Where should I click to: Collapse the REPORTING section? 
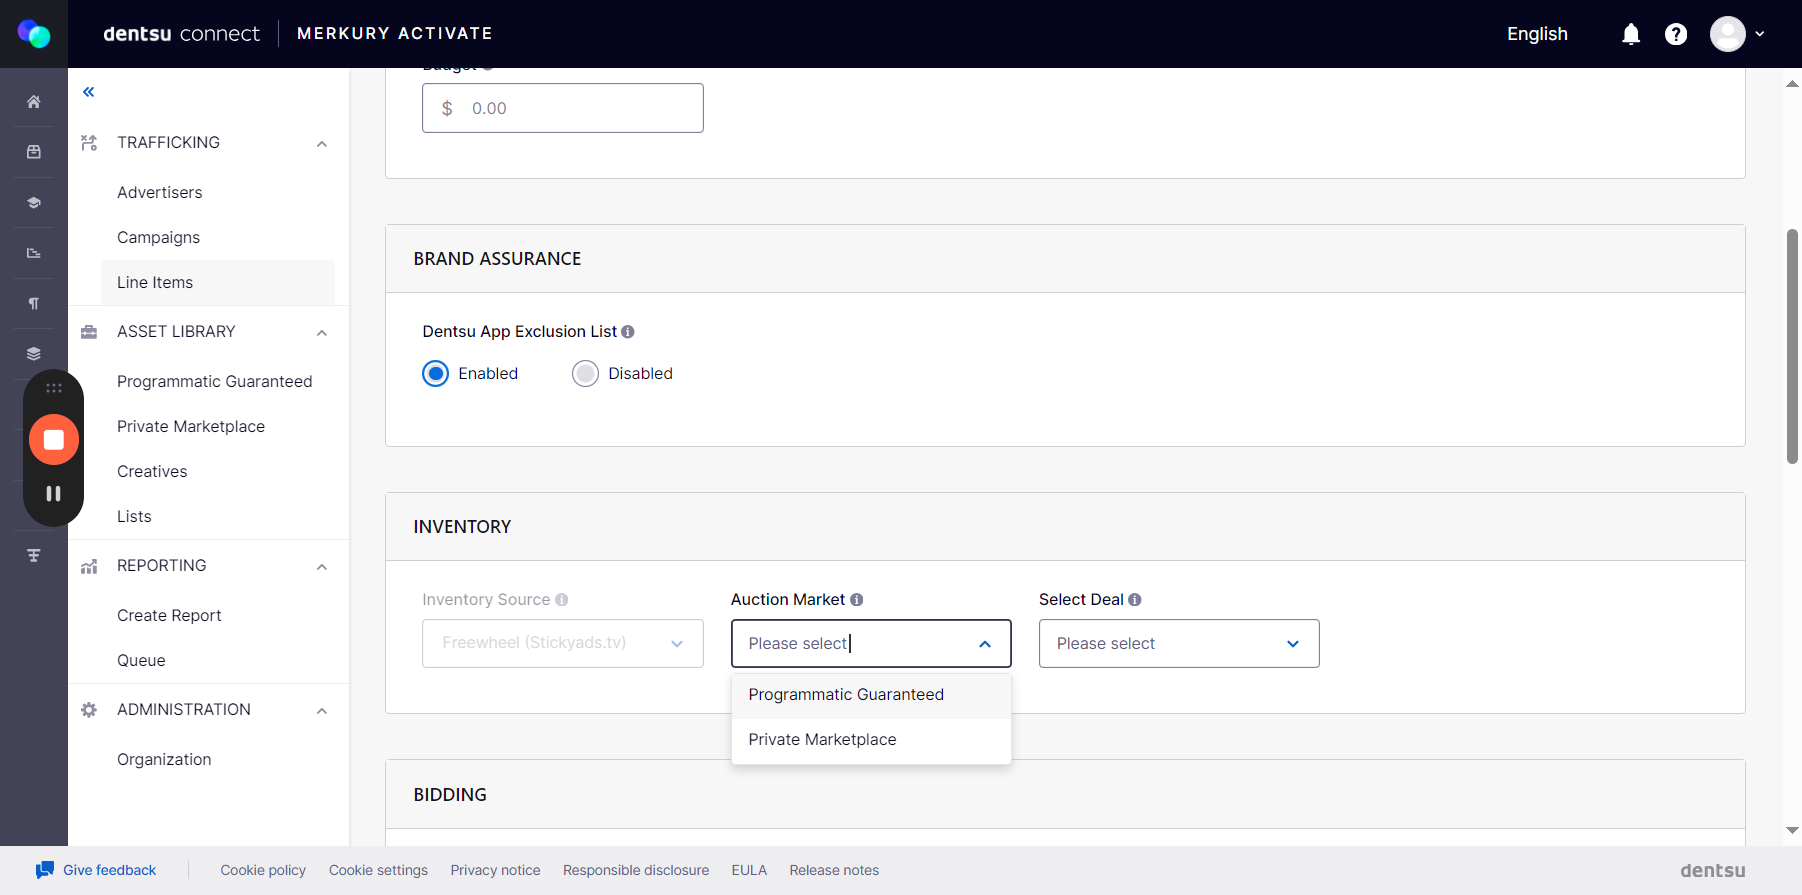tap(322, 567)
